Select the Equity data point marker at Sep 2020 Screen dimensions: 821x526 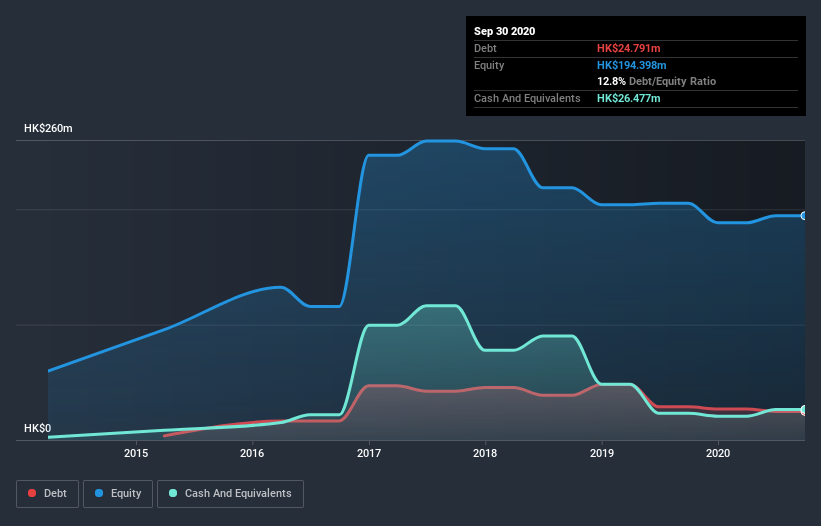[x=804, y=216]
